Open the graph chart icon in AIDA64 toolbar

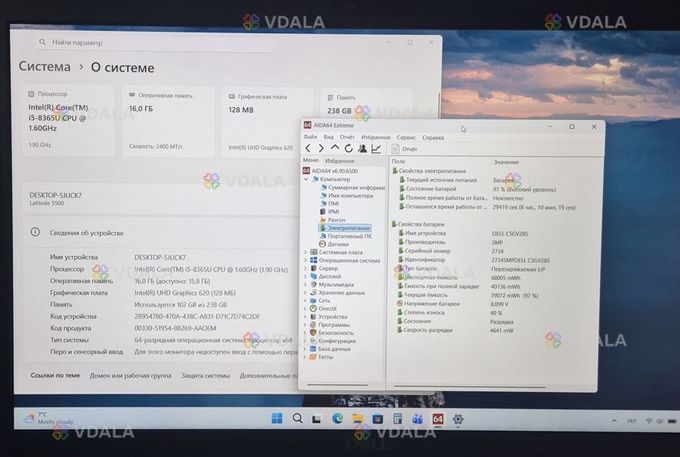376,148
